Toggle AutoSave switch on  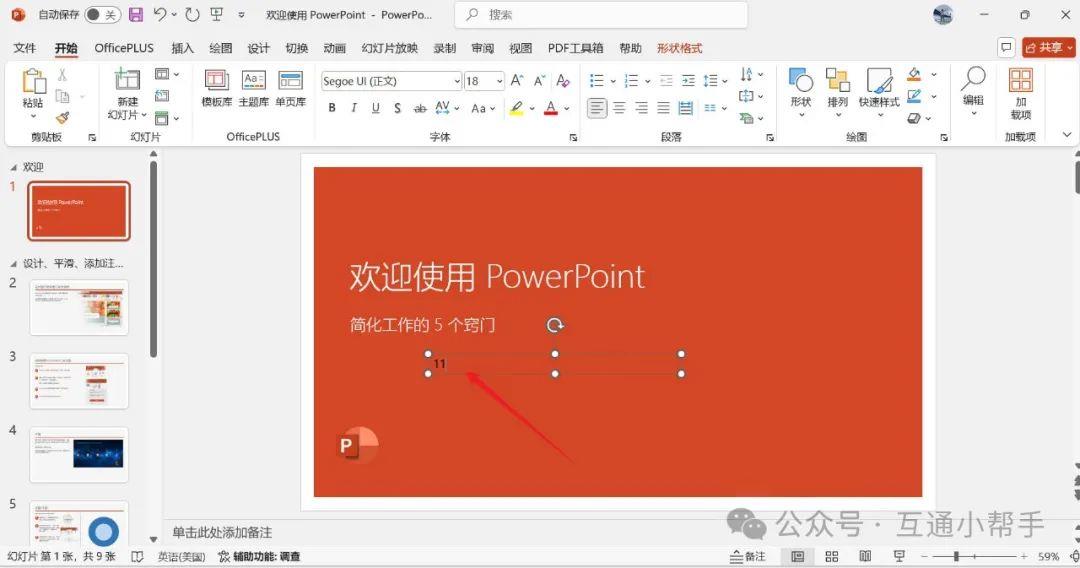(x=102, y=14)
